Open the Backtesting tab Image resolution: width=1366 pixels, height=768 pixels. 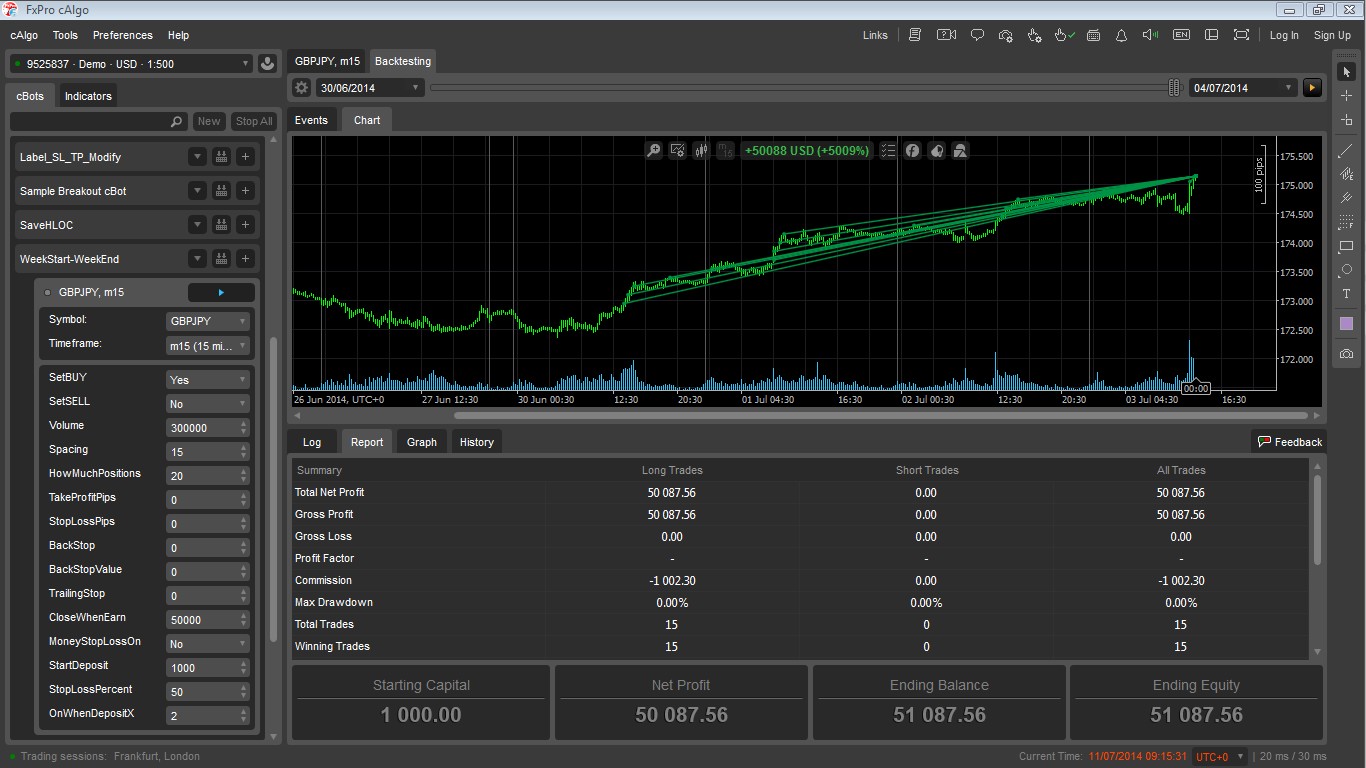tap(403, 61)
